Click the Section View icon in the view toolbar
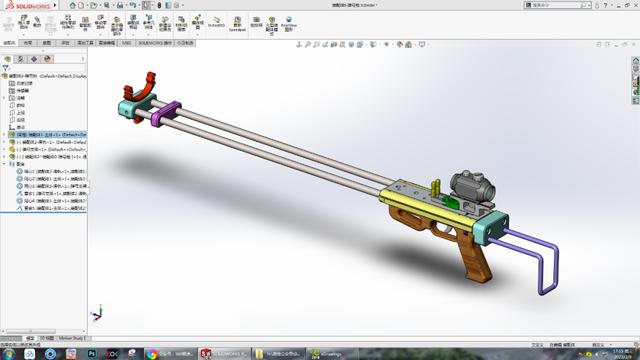Image resolution: width=640 pixels, height=360 pixels. 334,44
